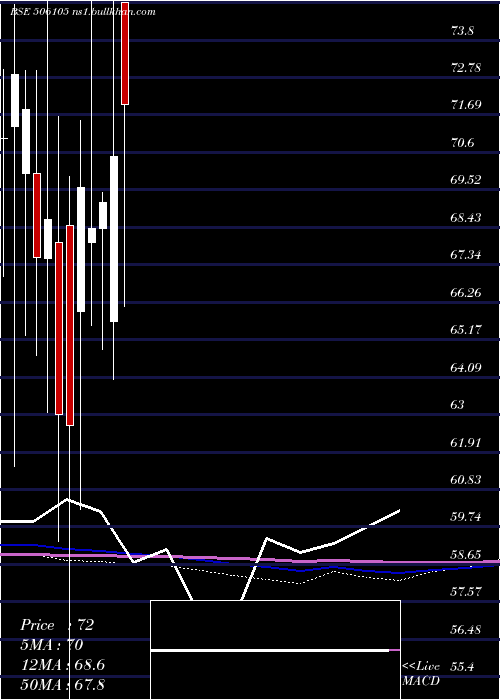The width and height of the screenshot is (500, 700).
Task: Click the 72.78 price axis label
Action: pos(467,68)
